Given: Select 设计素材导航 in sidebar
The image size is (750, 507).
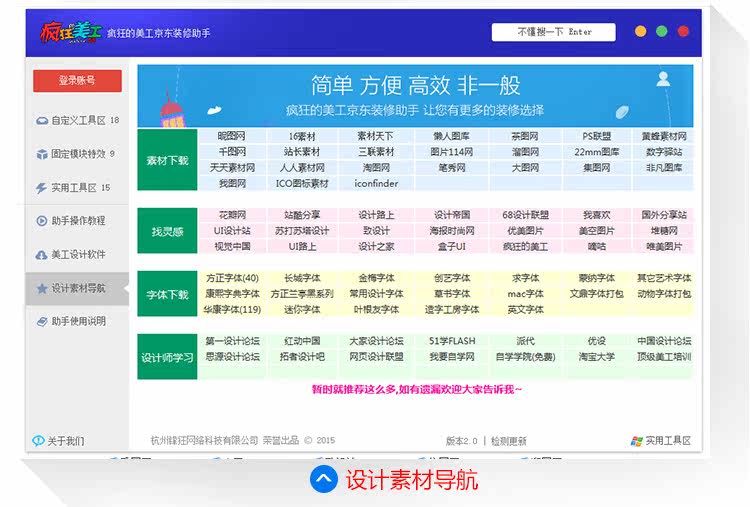Looking at the screenshot, I should point(77,288).
